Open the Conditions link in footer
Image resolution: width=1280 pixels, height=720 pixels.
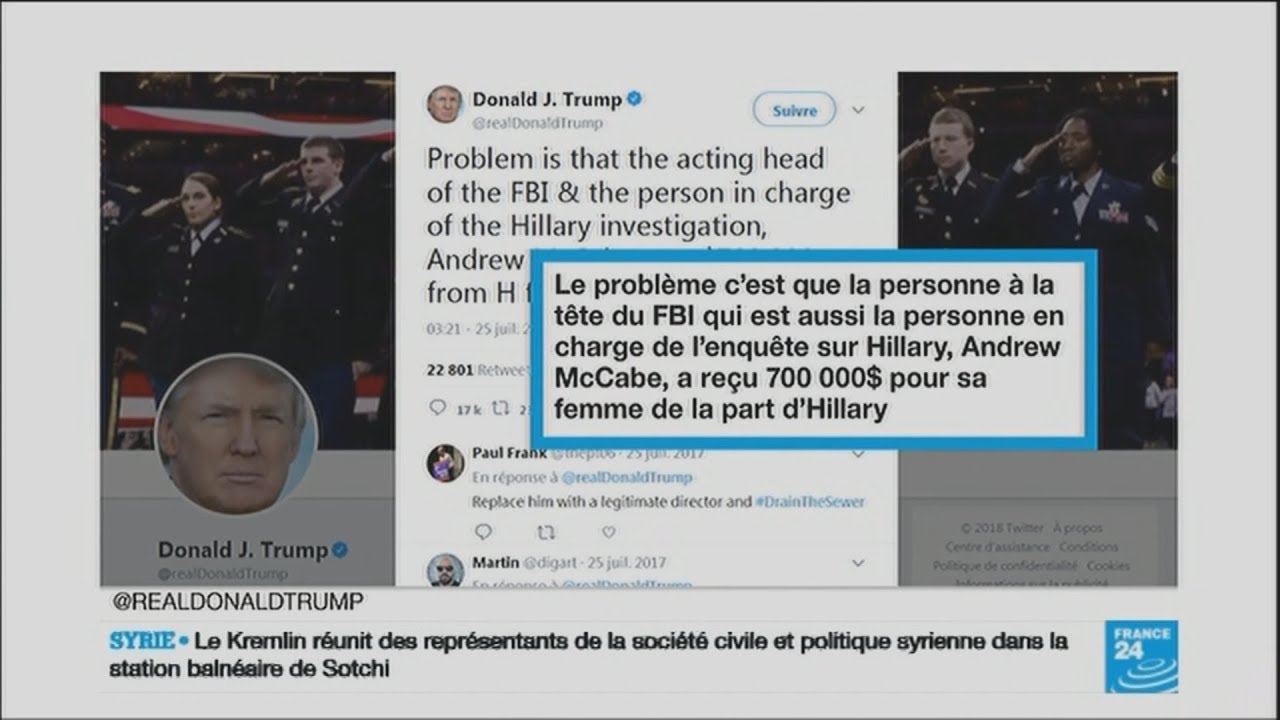(x=1088, y=547)
